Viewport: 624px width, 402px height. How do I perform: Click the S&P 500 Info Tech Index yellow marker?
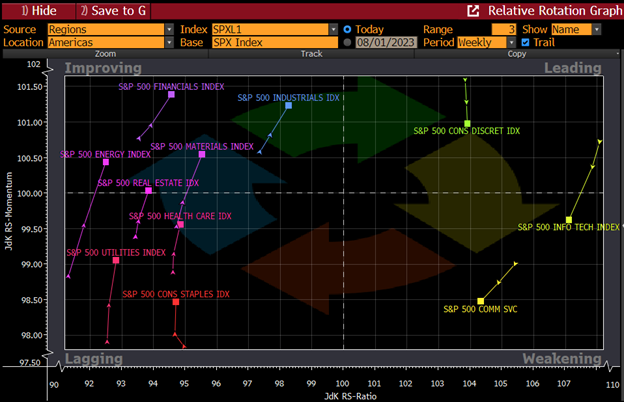tap(569, 220)
